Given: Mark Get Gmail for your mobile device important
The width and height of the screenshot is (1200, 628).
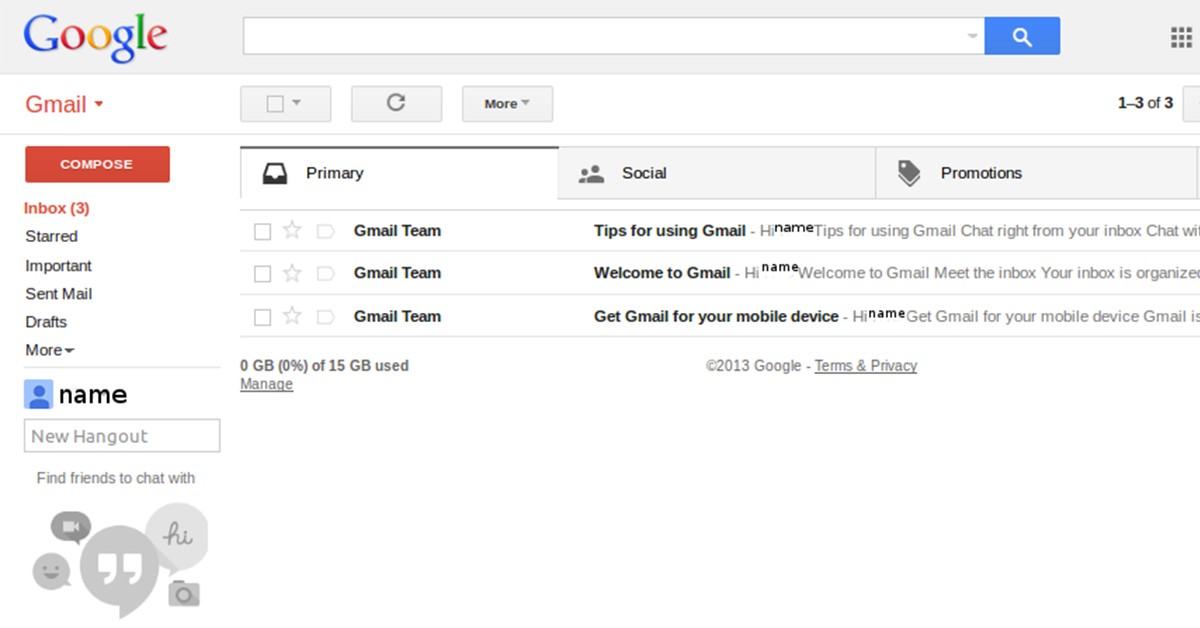Looking at the screenshot, I should point(325,317).
